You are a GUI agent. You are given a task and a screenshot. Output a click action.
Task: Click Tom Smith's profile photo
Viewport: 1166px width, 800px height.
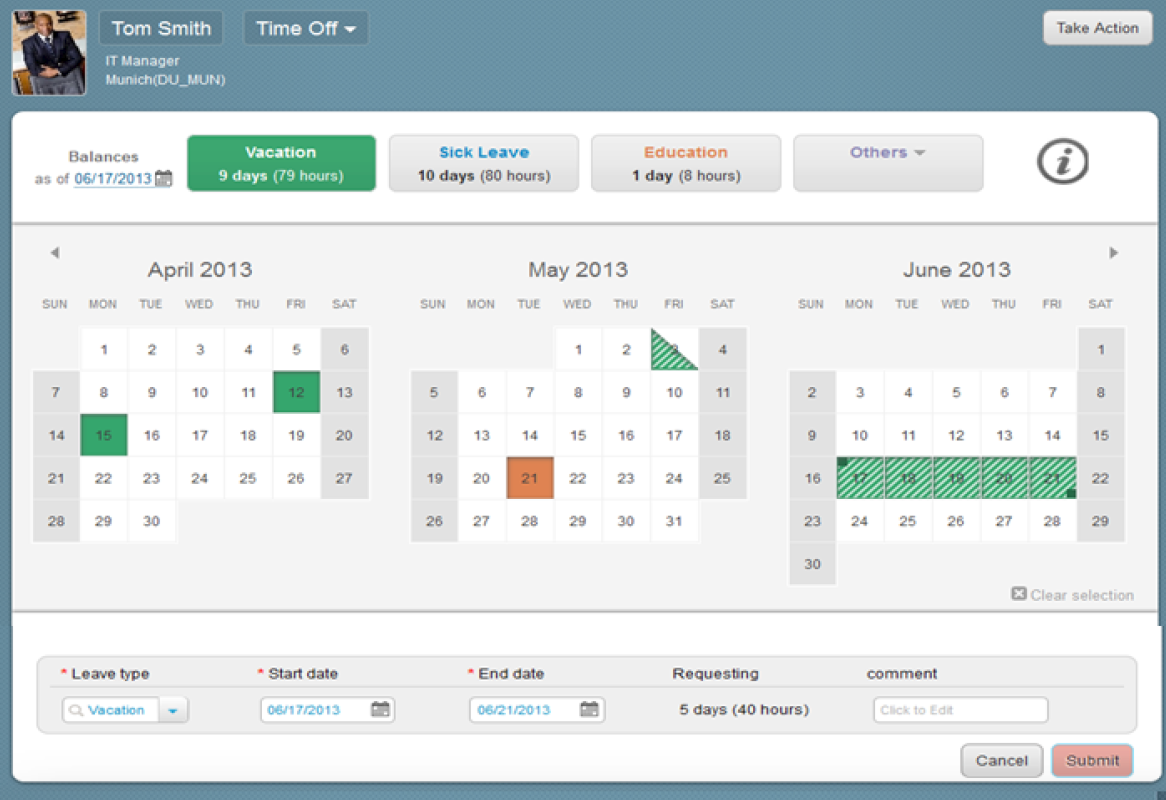49,53
